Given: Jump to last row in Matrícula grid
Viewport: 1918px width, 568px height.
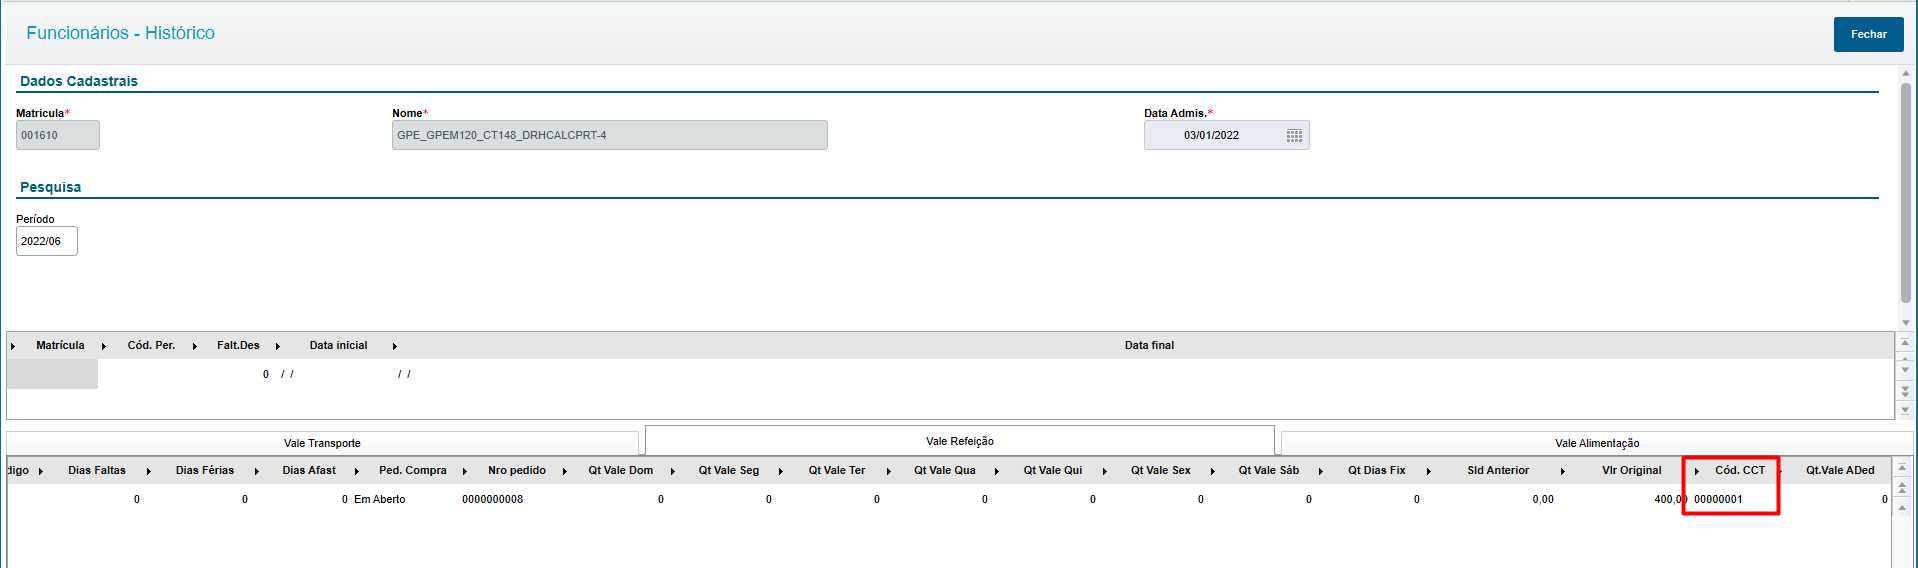Looking at the screenshot, I should pyautogui.click(x=1905, y=410).
